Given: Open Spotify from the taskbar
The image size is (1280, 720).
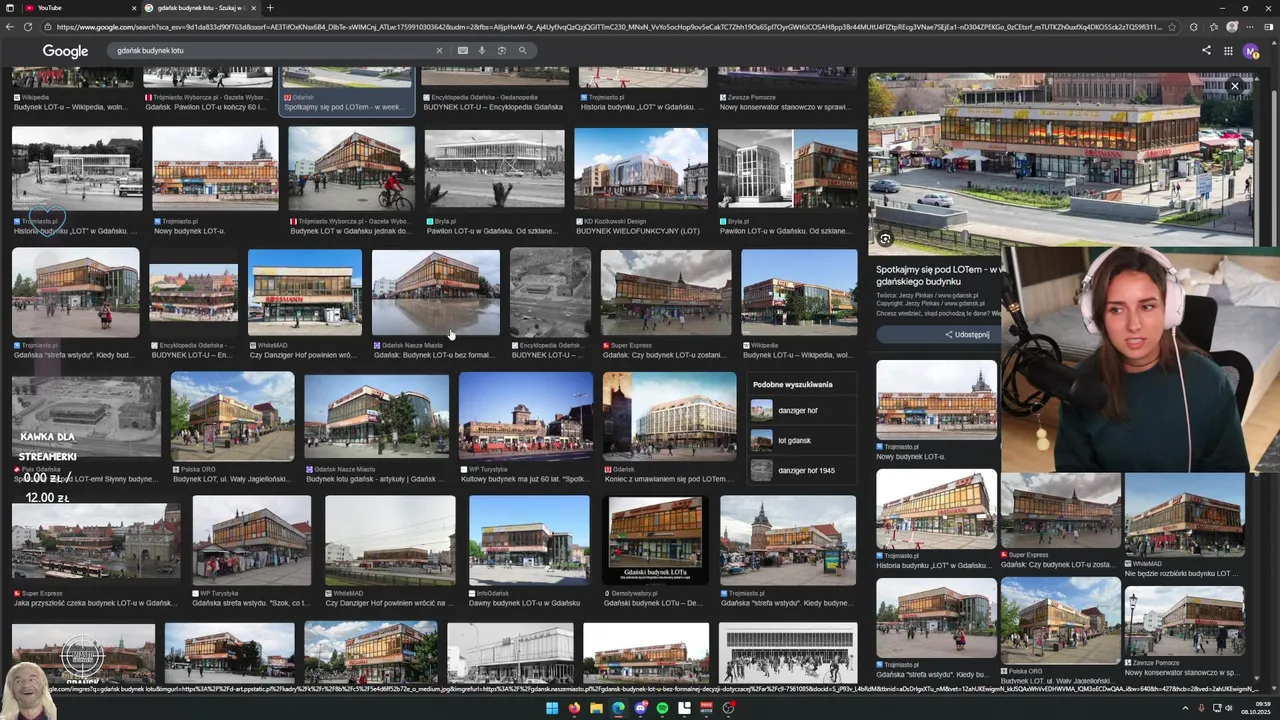Looking at the screenshot, I should [662, 708].
